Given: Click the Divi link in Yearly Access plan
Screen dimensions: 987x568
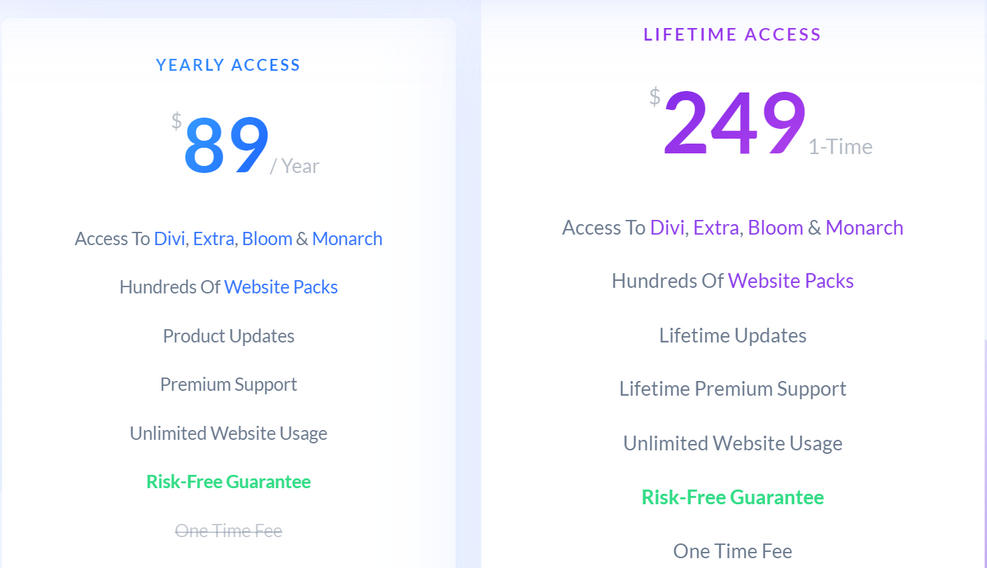Looking at the screenshot, I should 169,239.
